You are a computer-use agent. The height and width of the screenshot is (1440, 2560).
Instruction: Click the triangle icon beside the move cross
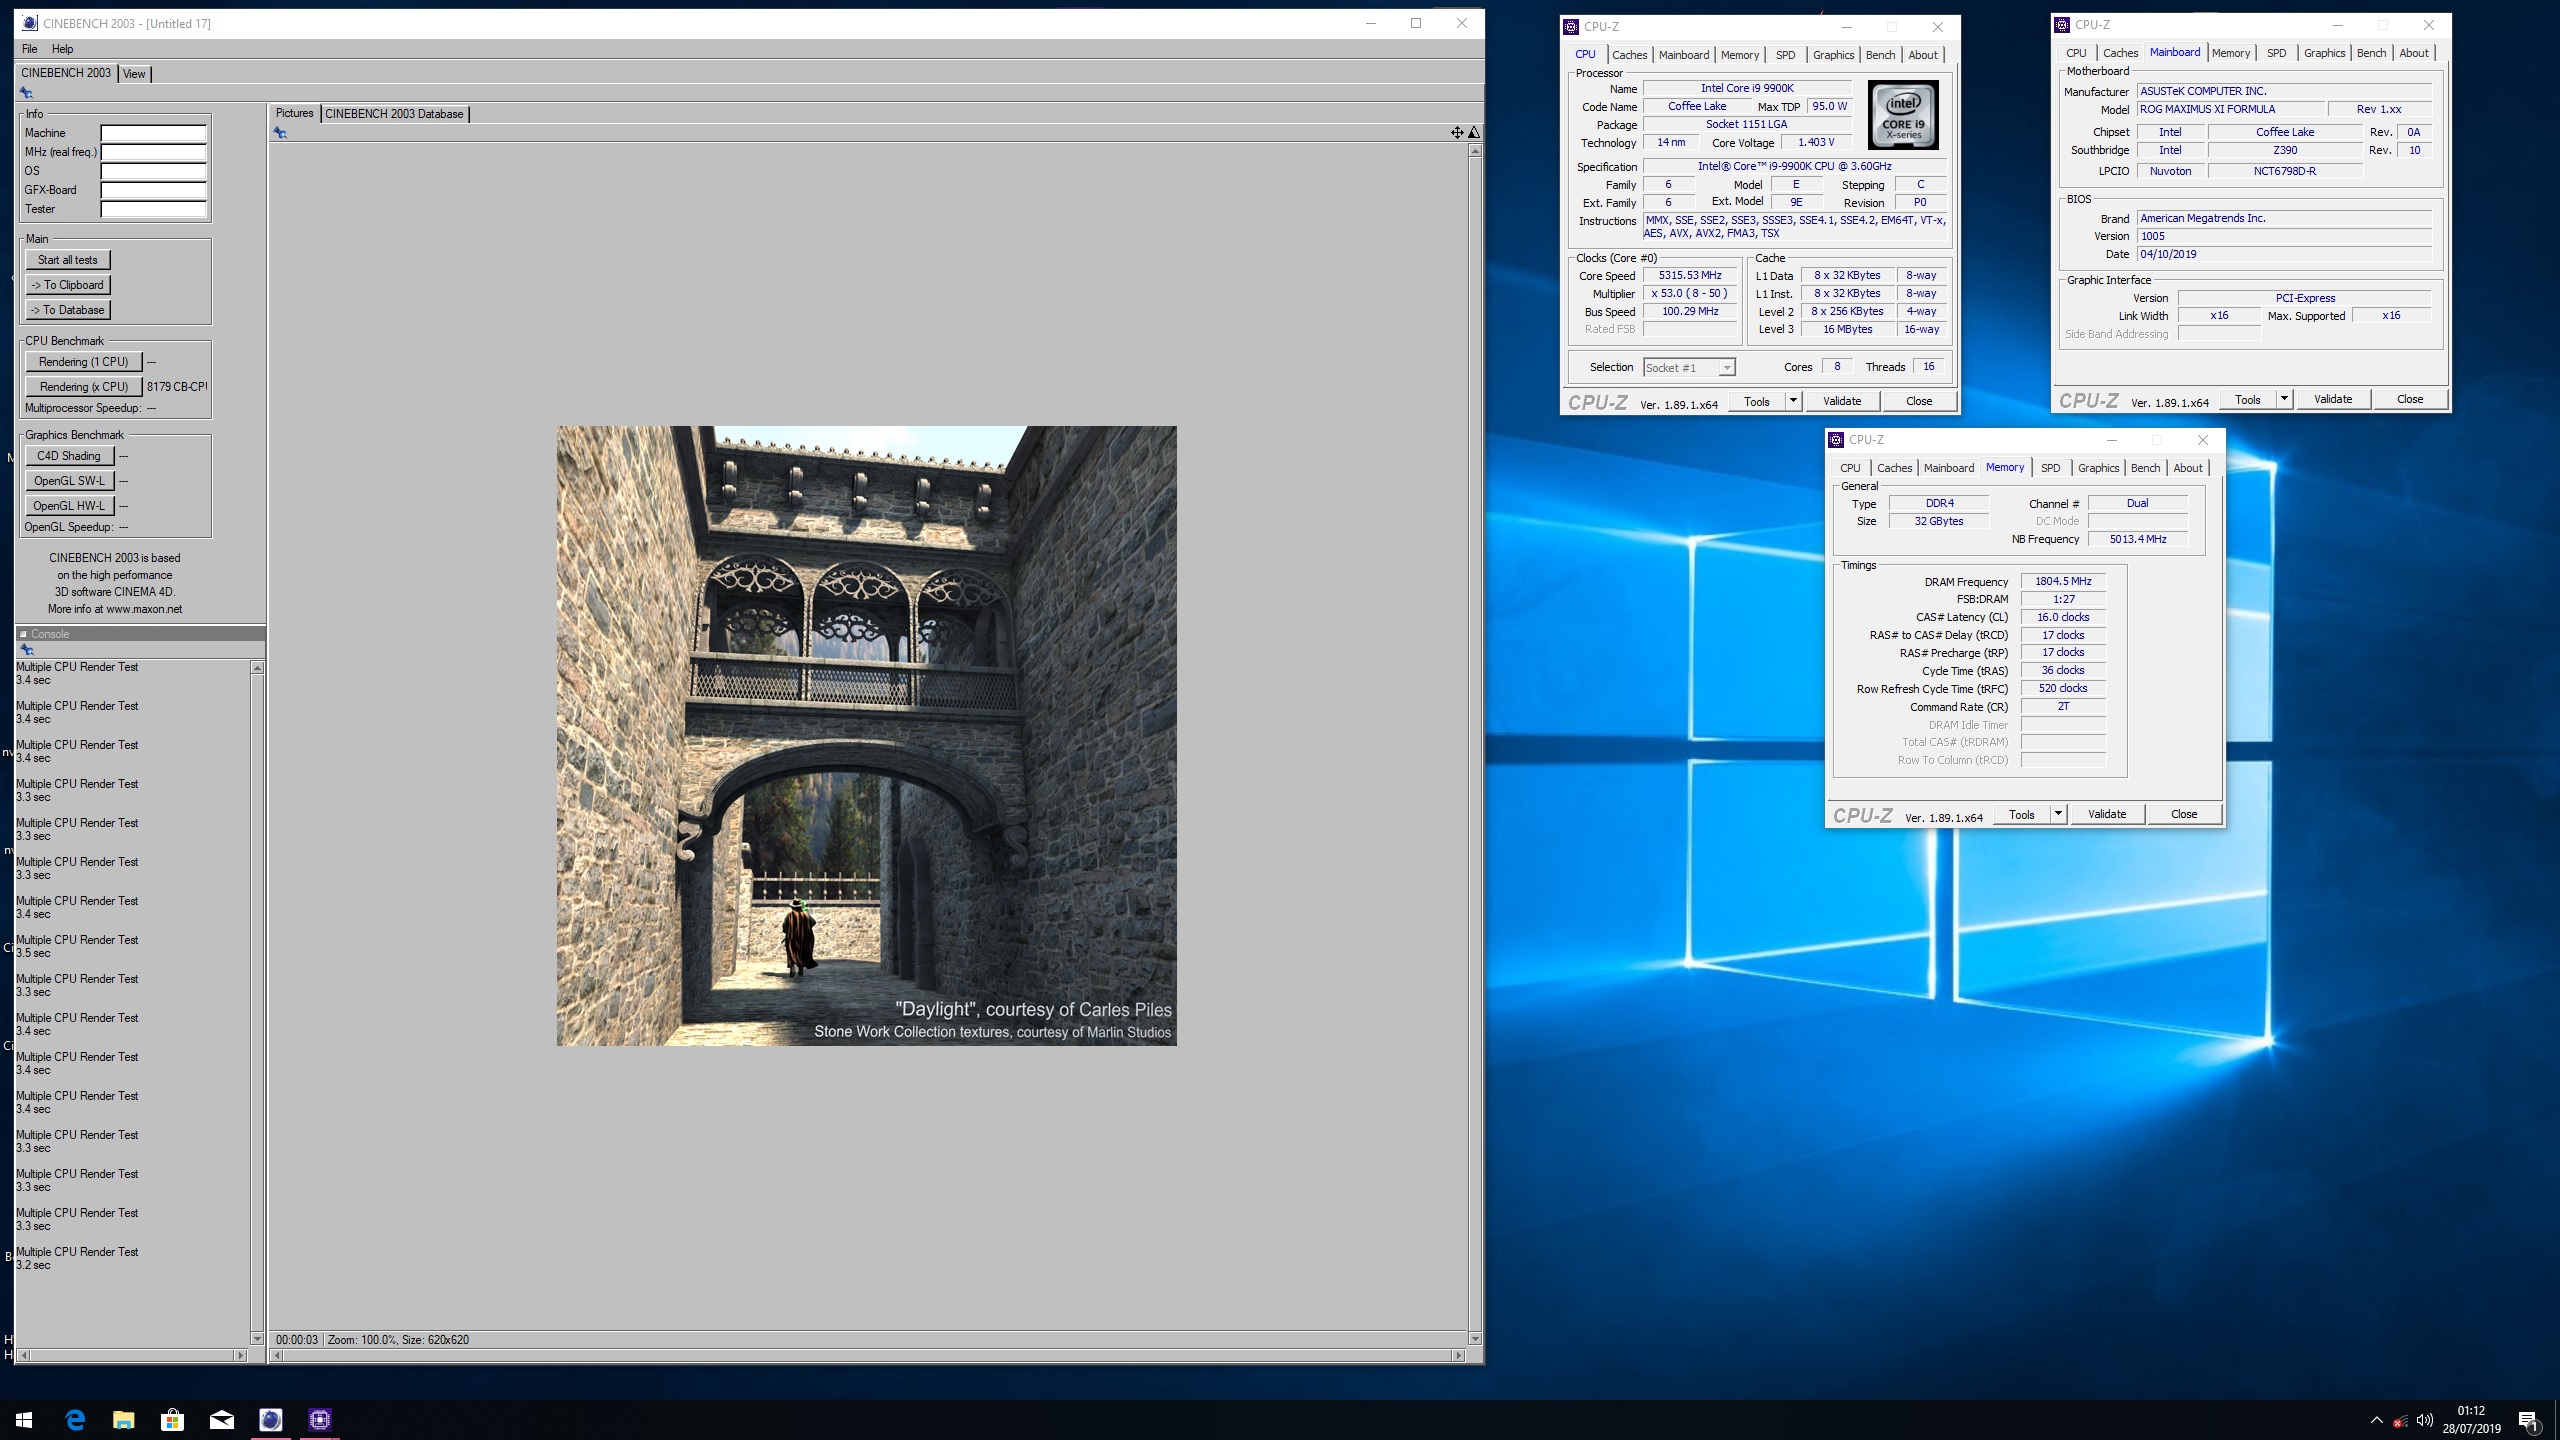pyautogui.click(x=1474, y=132)
